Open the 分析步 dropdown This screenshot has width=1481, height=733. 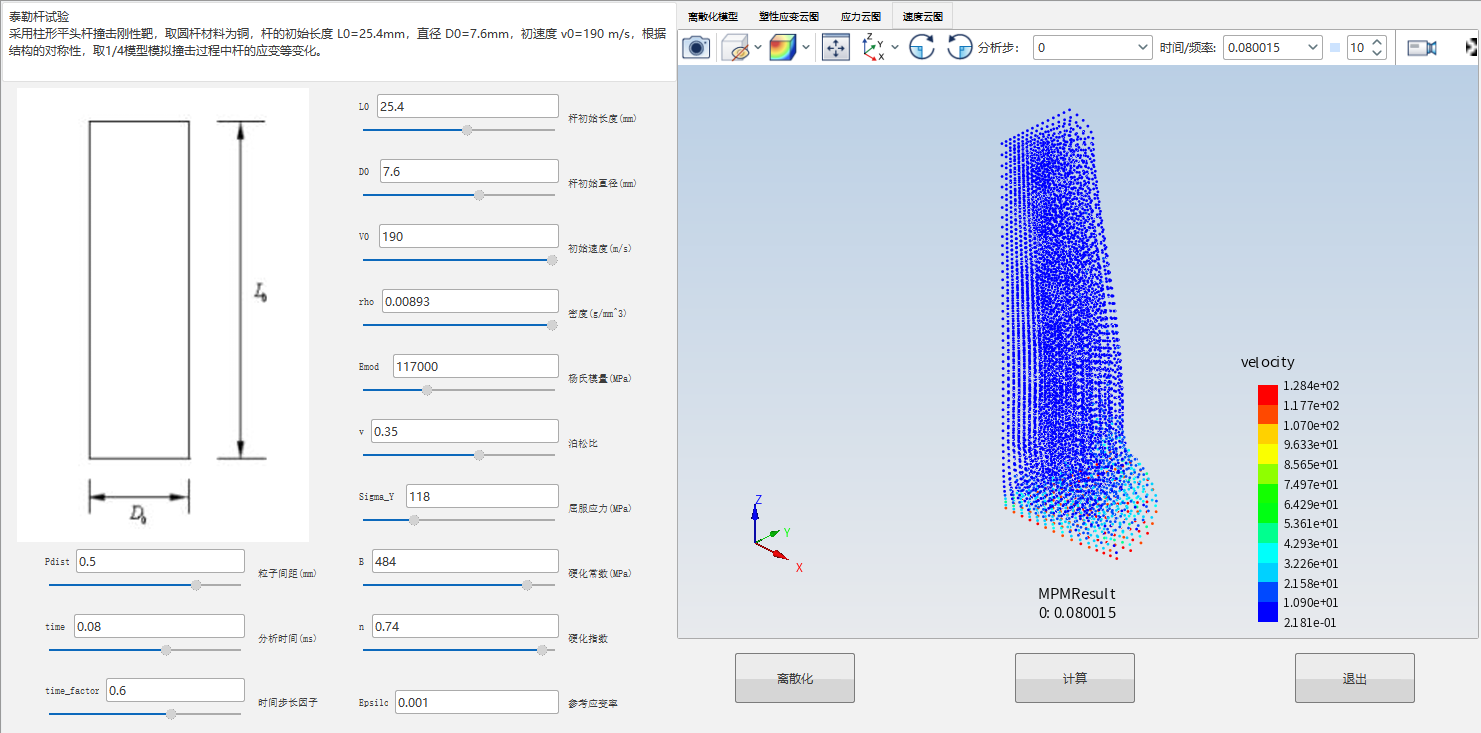point(1093,47)
